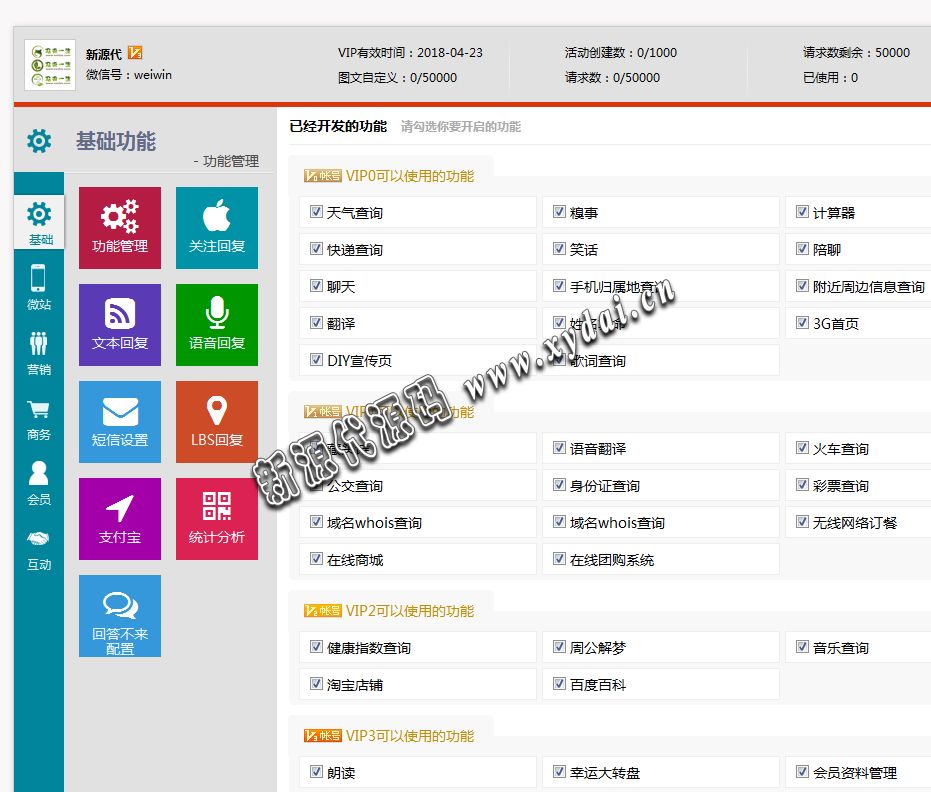Uncheck 附近周边信息查询
This screenshot has width=931, height=792.
[x=802, y=286]
